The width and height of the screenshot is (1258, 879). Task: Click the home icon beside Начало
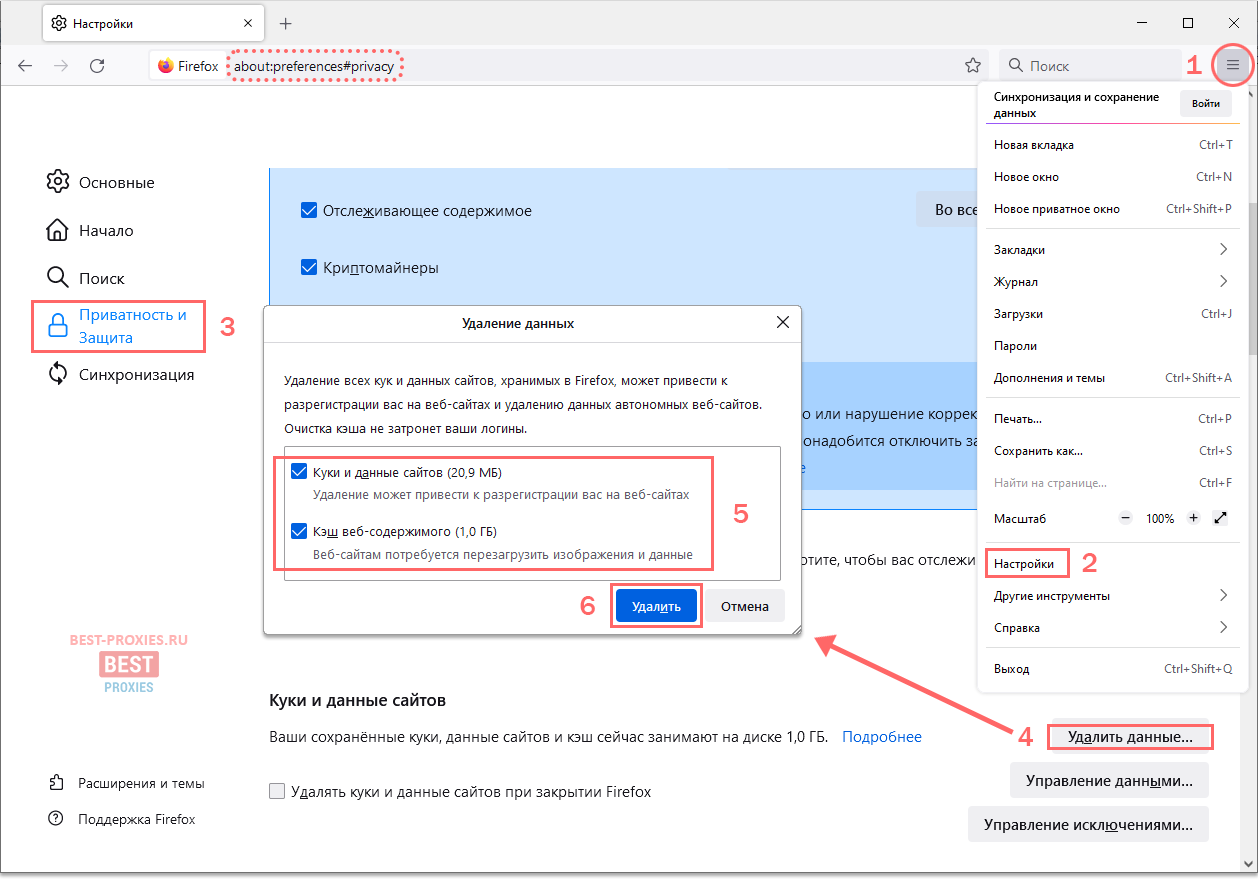coord(58,230)
